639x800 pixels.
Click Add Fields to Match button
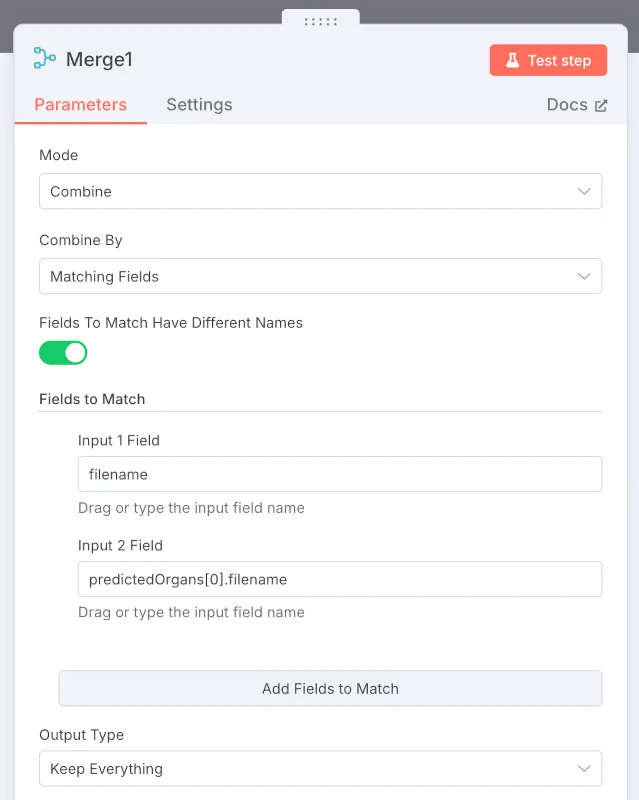pos(330,688)
